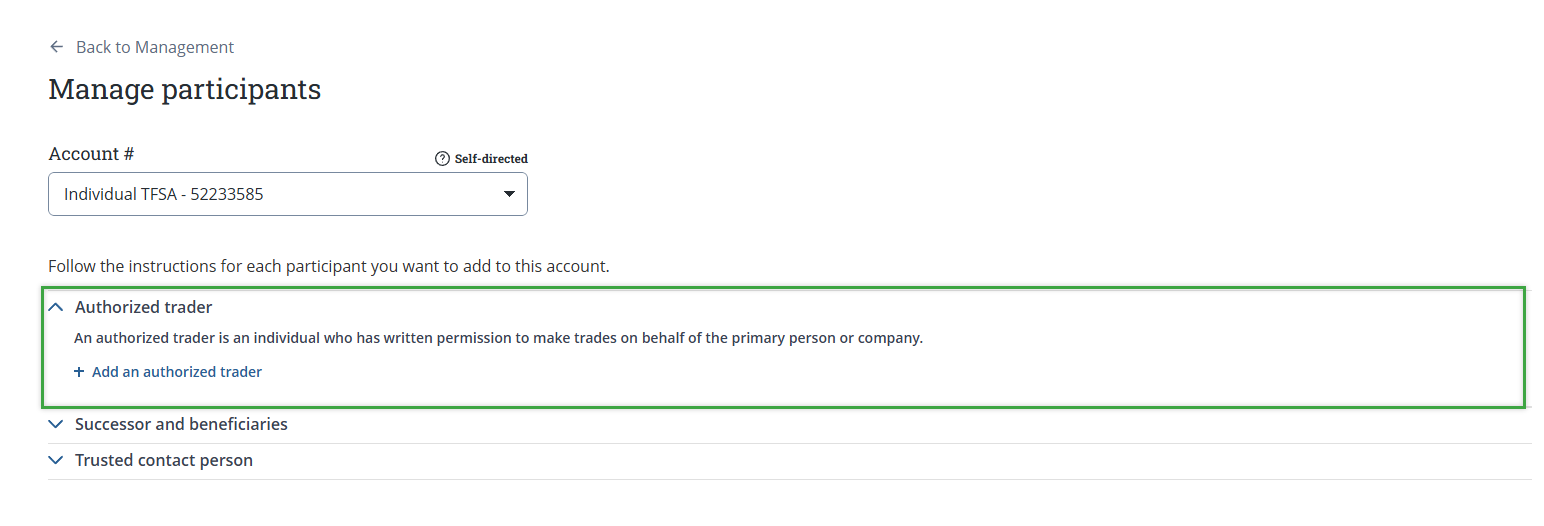Open the Account # dropdown box
1544x526 pixels.
287,194
